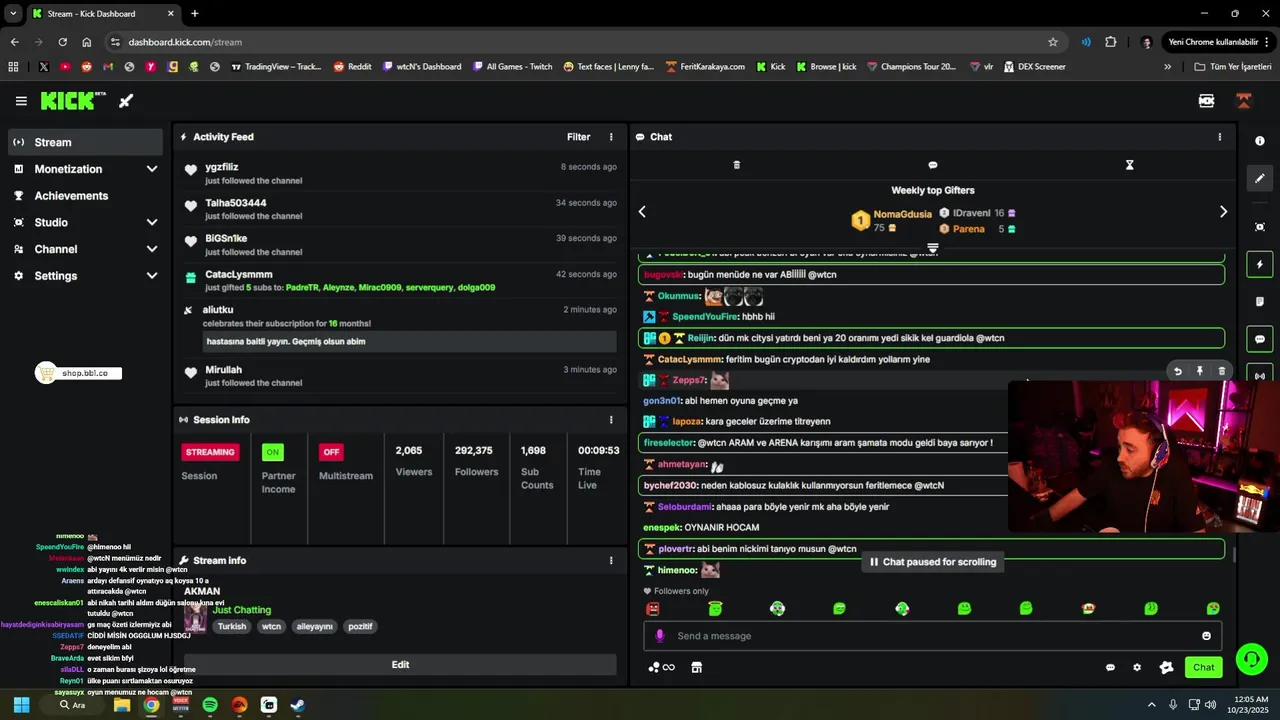This screenshot has width=1280, height=720.
Task: Open Stream info options menu
Action: pos(611,561)
